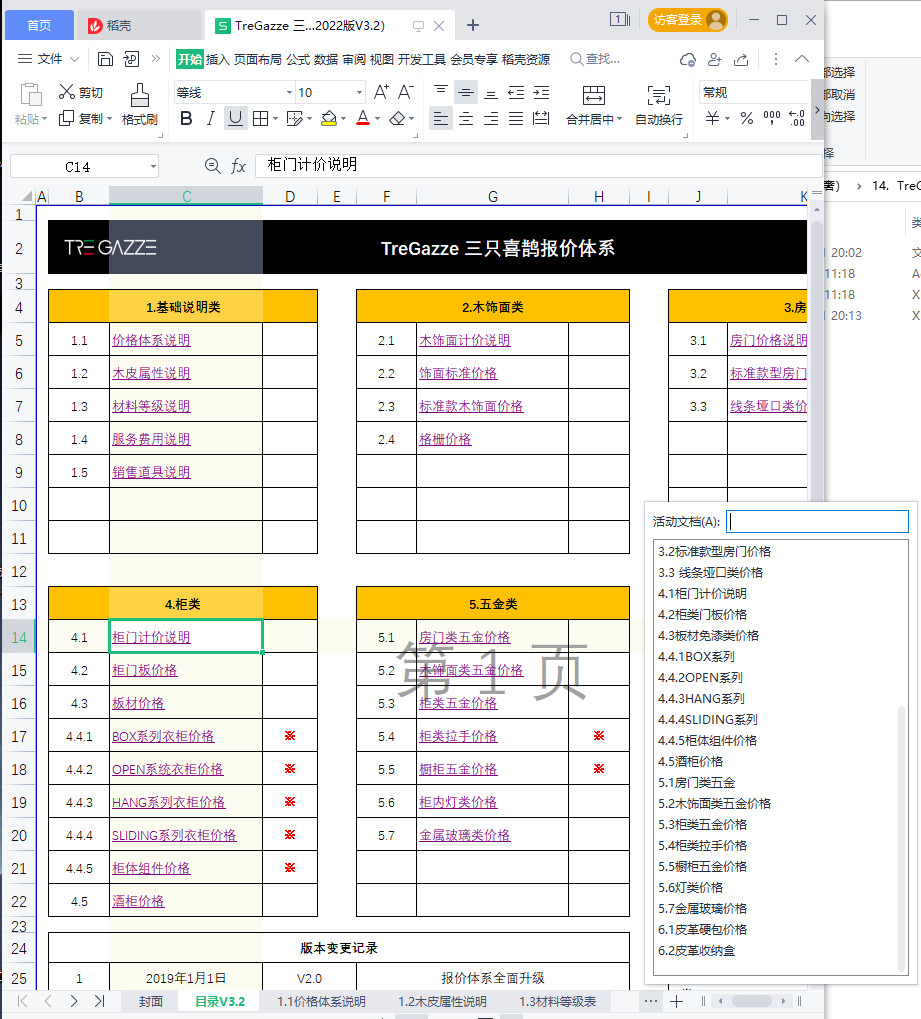Click the Paste clipboard icon
Image resolution: width=921 pixels, height=1019 pixels.
tap(30, 95)
